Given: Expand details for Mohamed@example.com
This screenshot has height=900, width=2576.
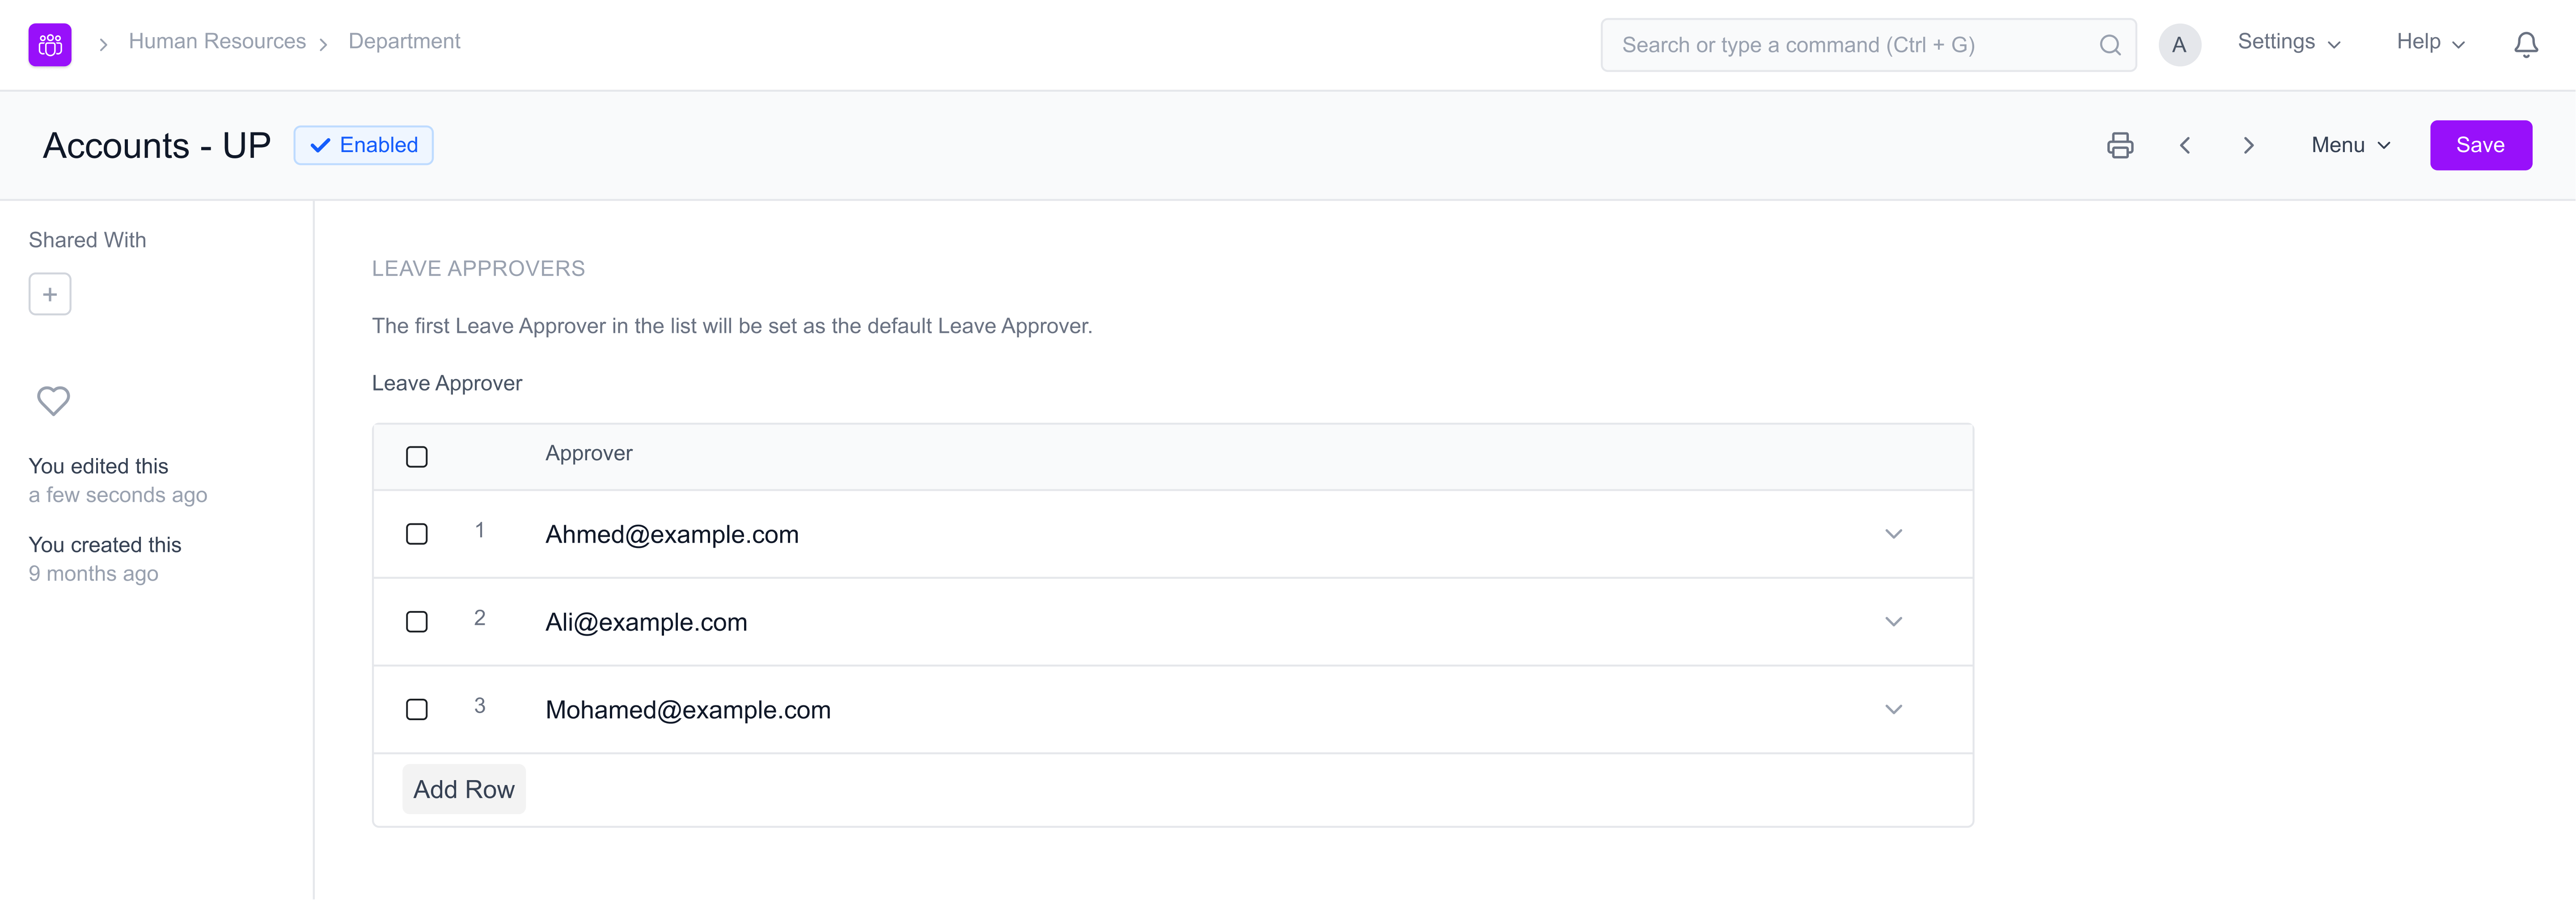Looking at the screenshot, I should (x=1893, y=709).
